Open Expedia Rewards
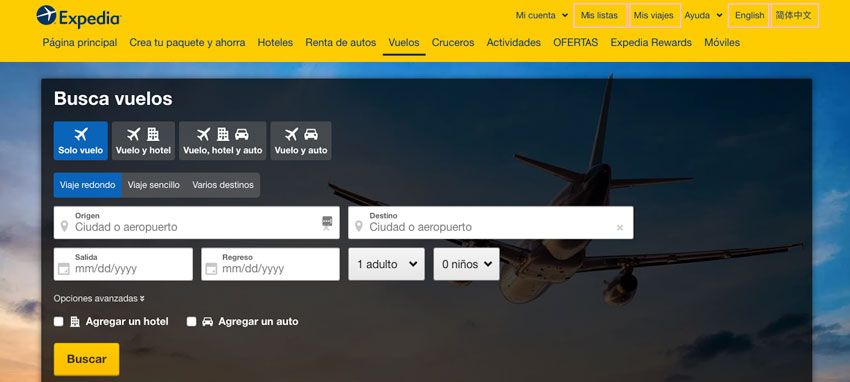This screenshot has width=850, height=382. (651, 42)
